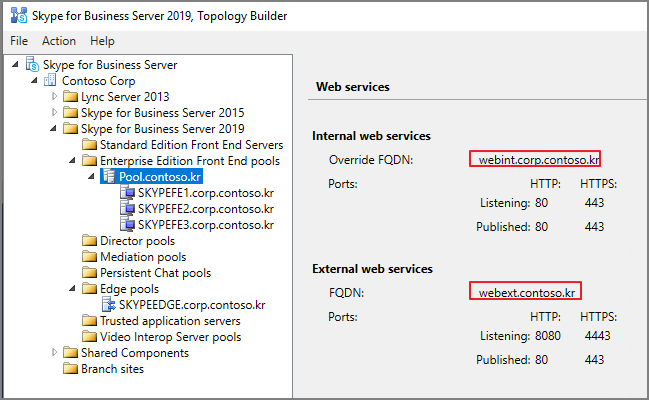Click the Internal web services heading
Screen dimensions: 649x400
[371, 136]
